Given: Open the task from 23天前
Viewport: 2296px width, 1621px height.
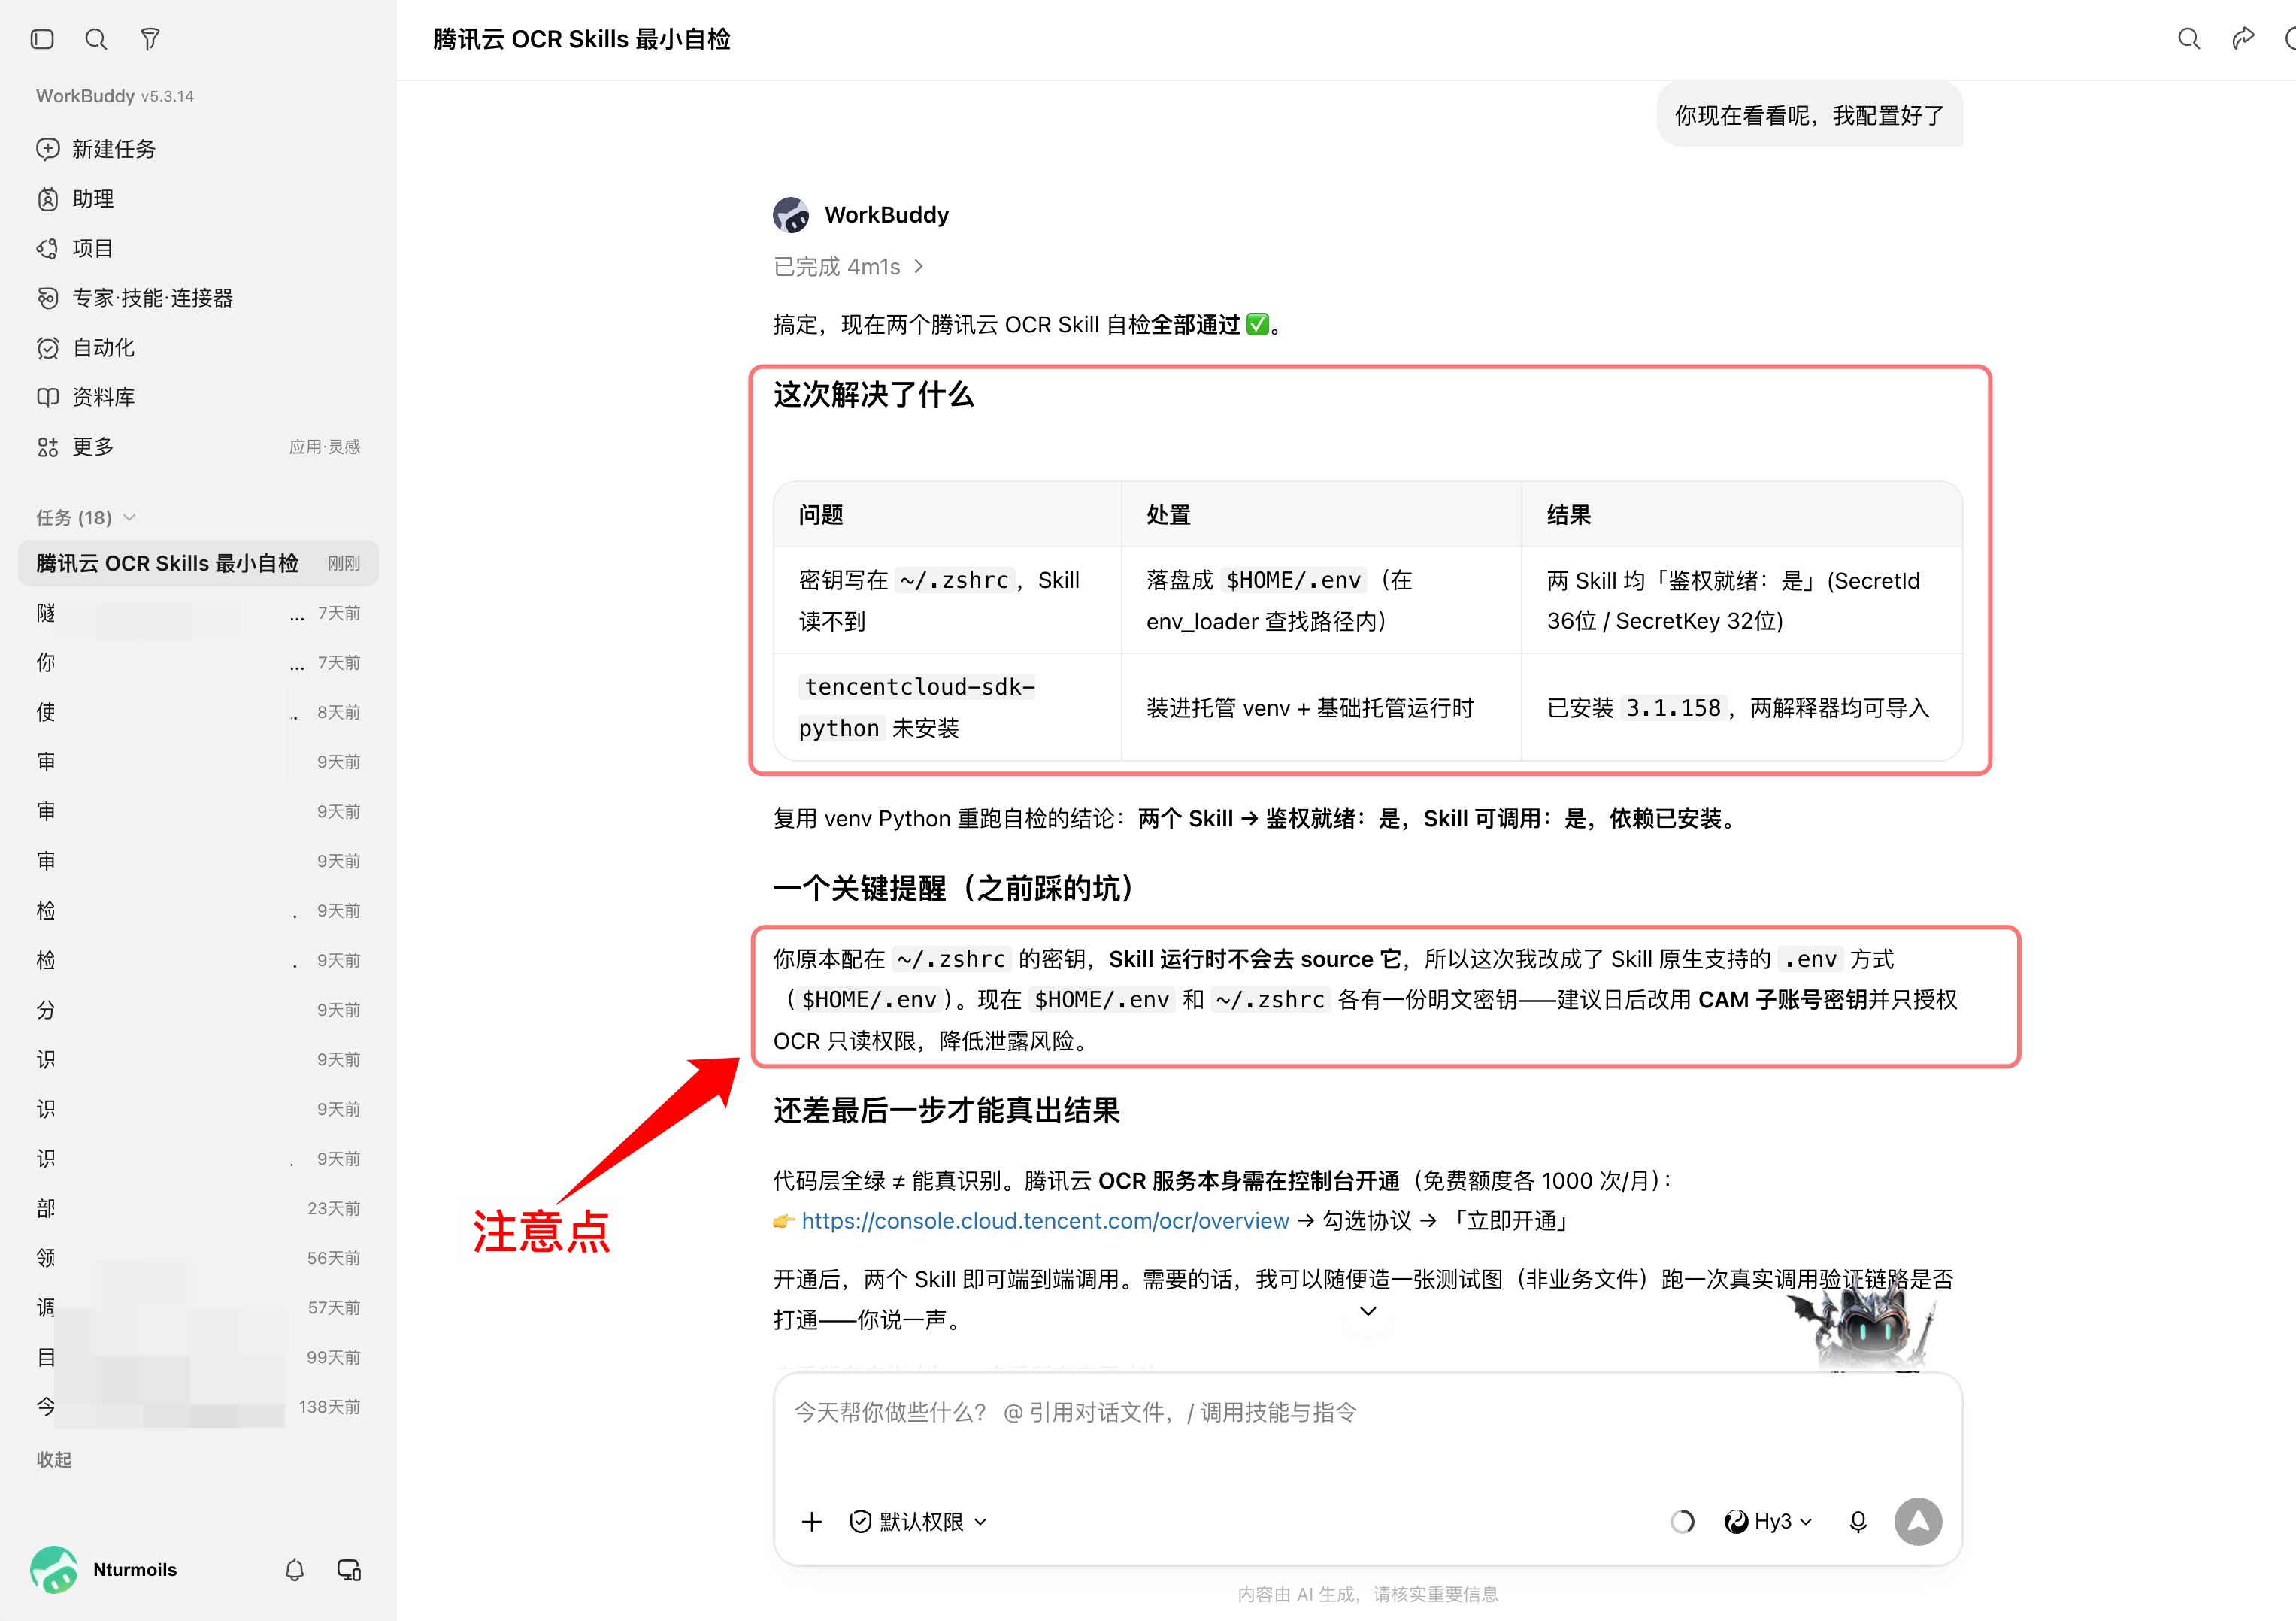Looking at the screenshot, I should [198, 1208].
